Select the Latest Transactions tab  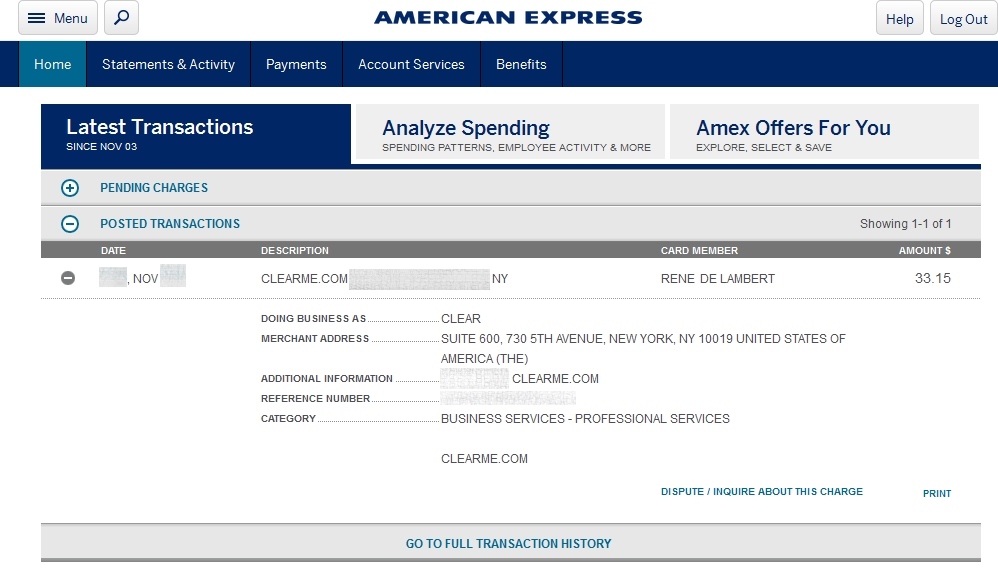[x=196, y=134]
